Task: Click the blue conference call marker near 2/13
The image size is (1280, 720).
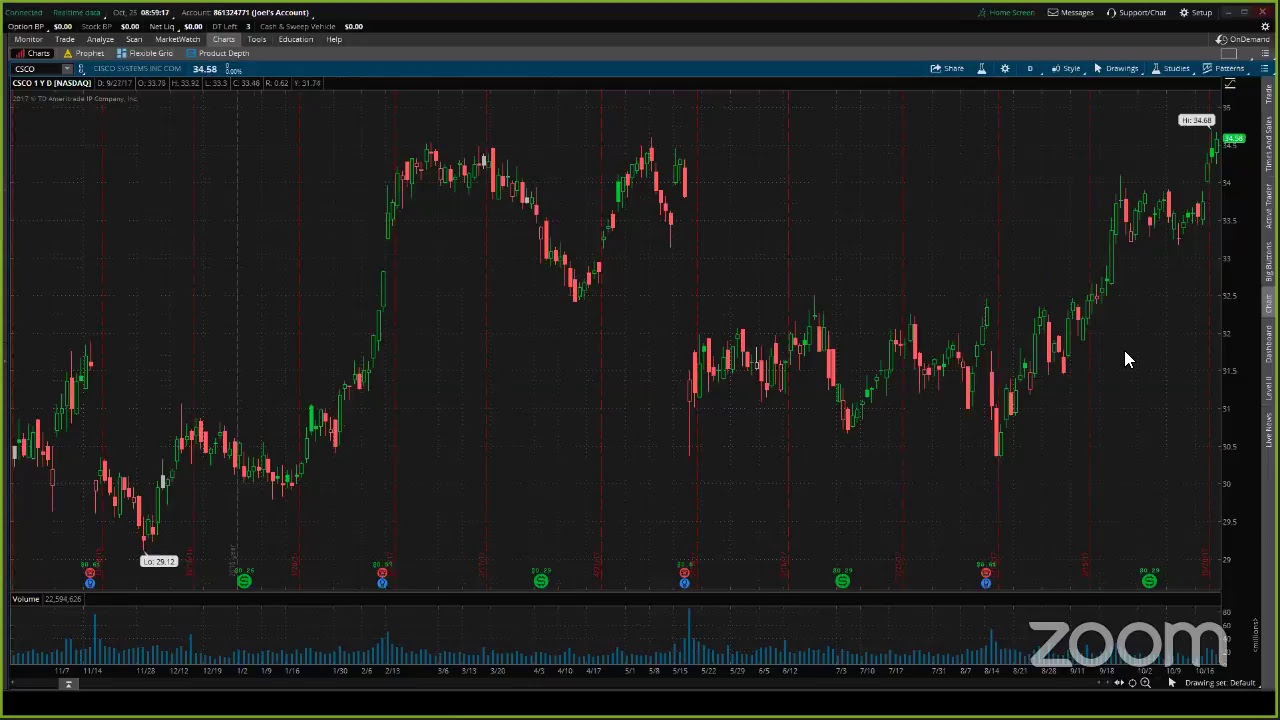Action: click(382, 583)
